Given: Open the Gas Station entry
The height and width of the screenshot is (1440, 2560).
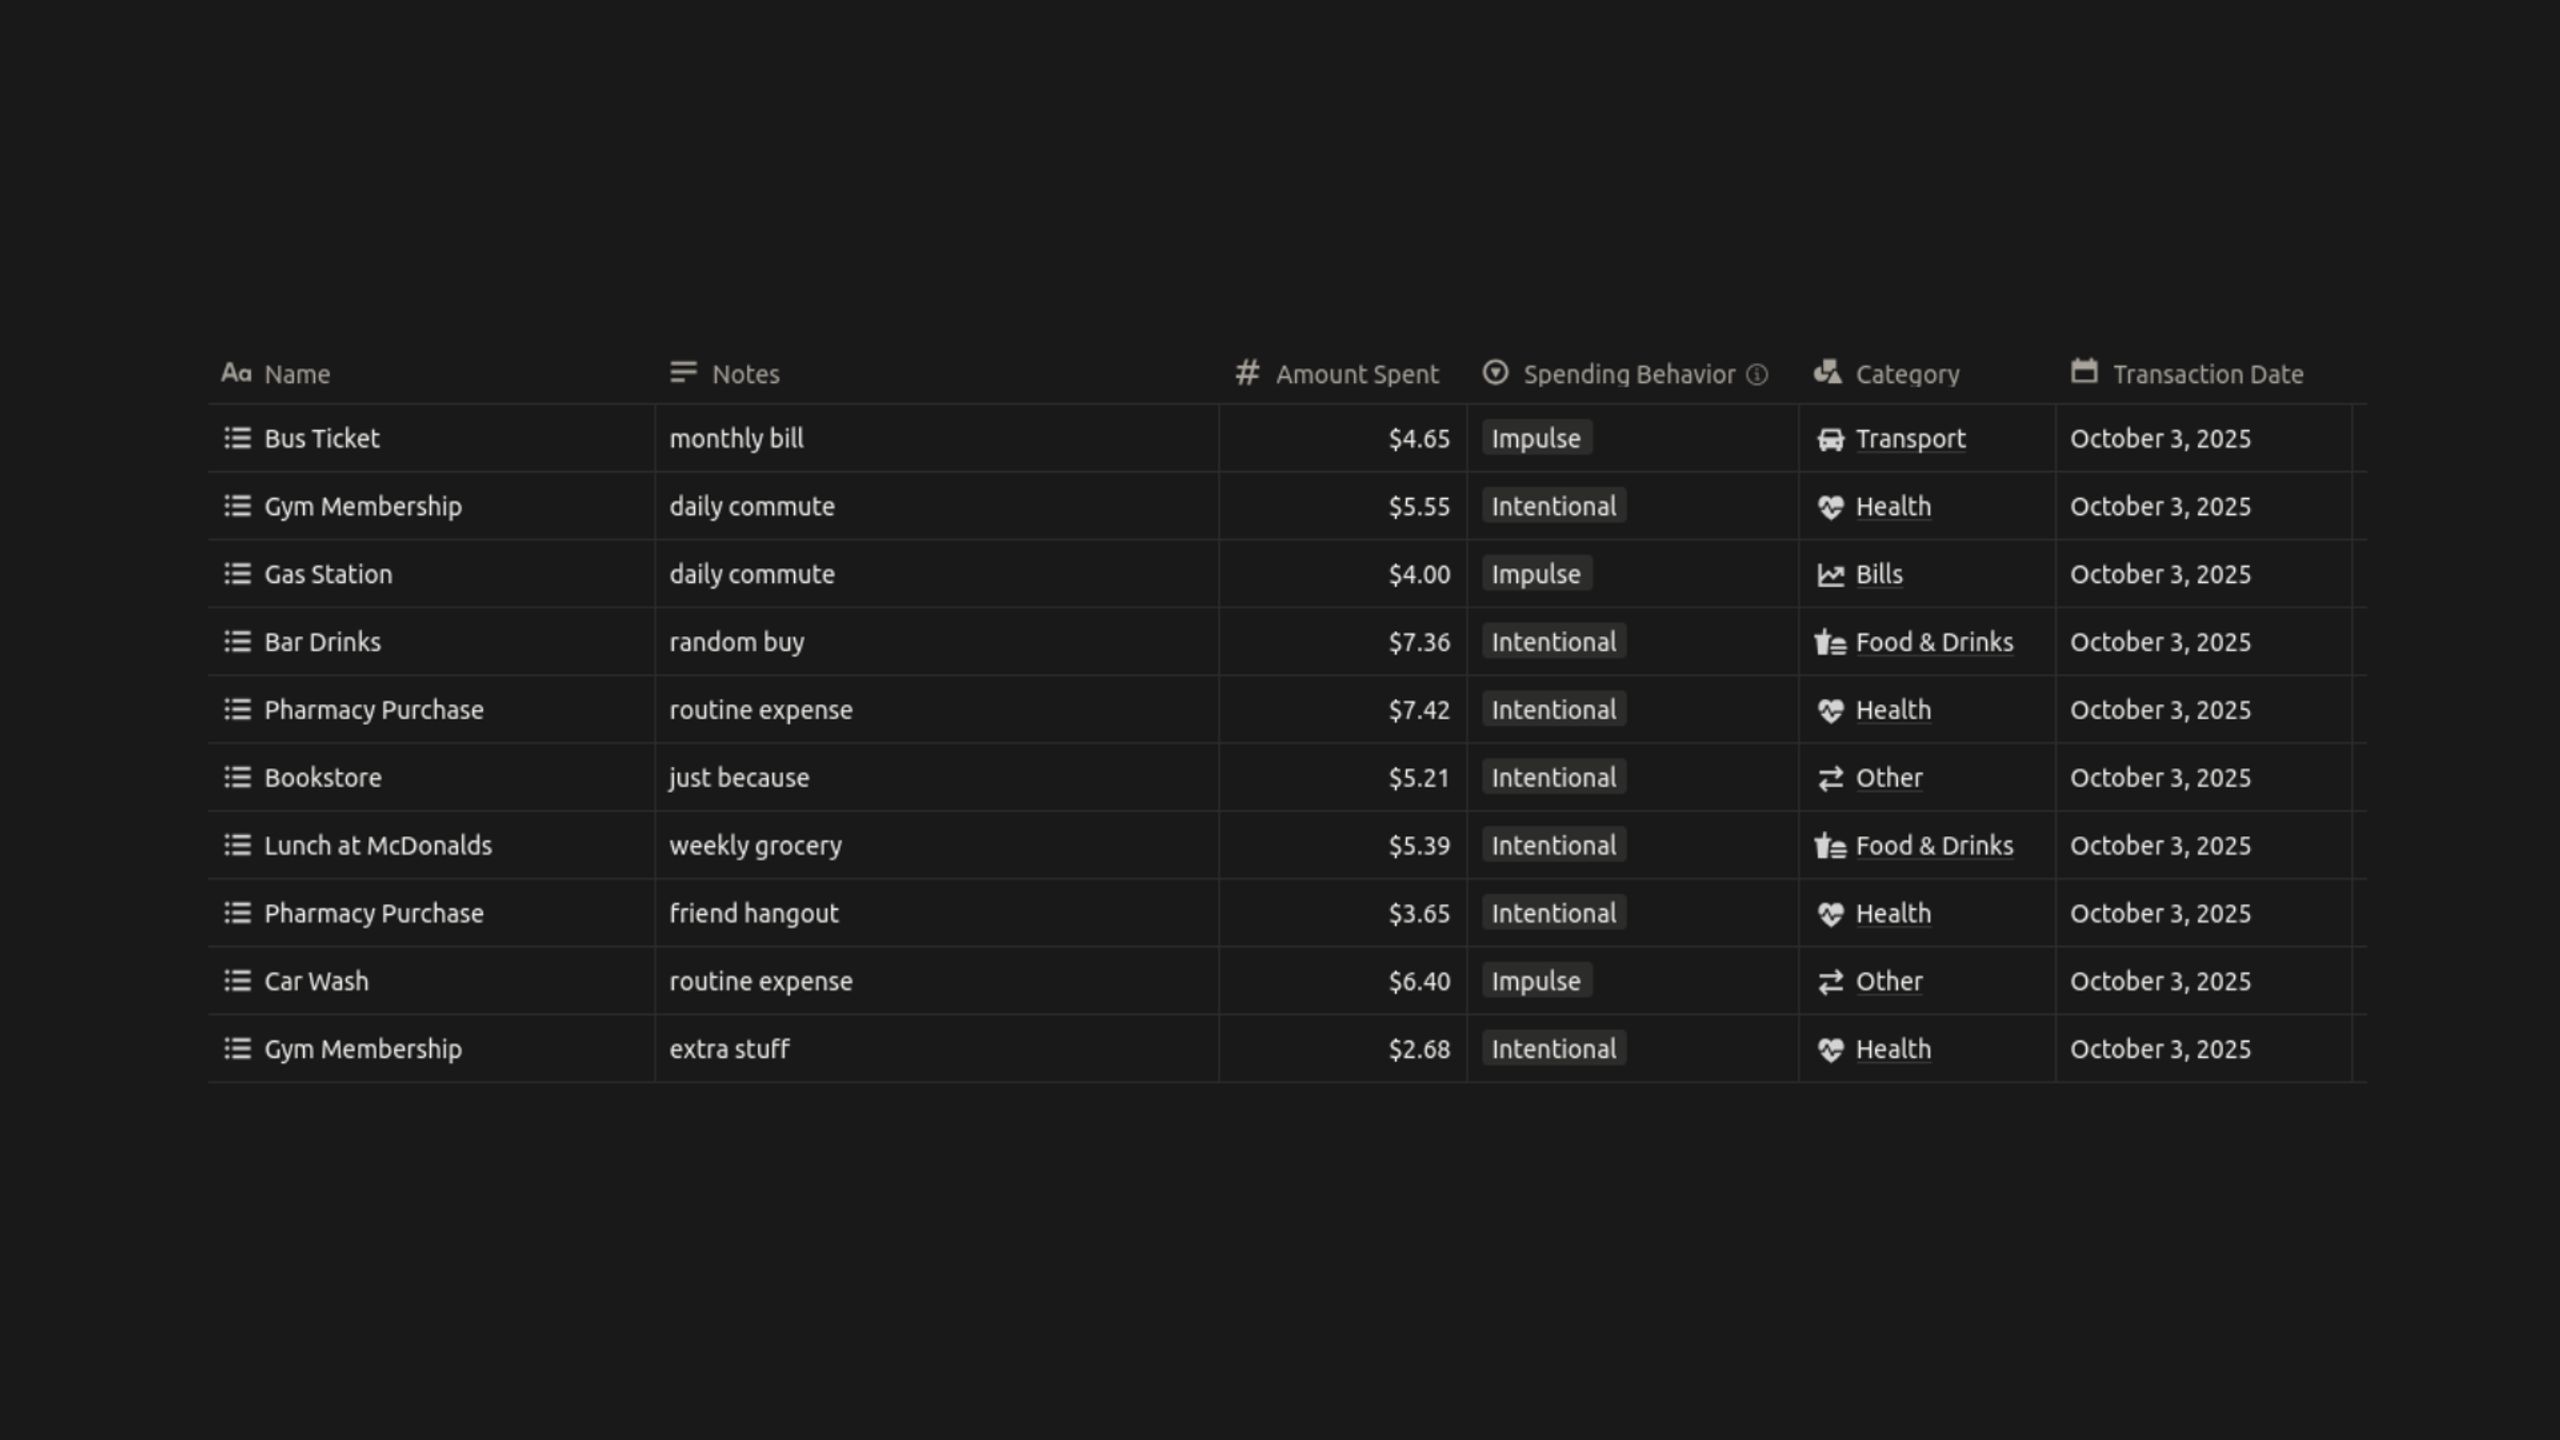Looking at the screenshot, I should point(328,574).
